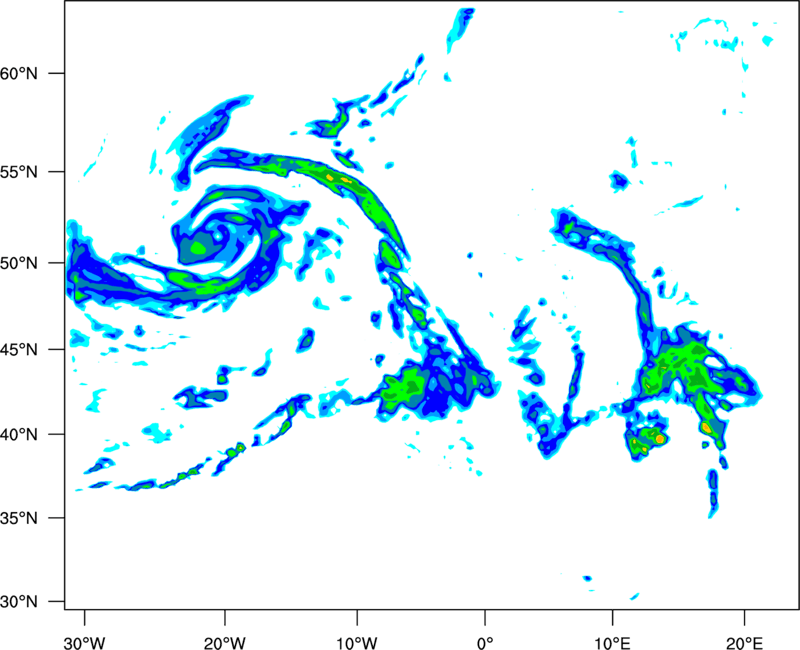Click the 0° longitude label

485,643
